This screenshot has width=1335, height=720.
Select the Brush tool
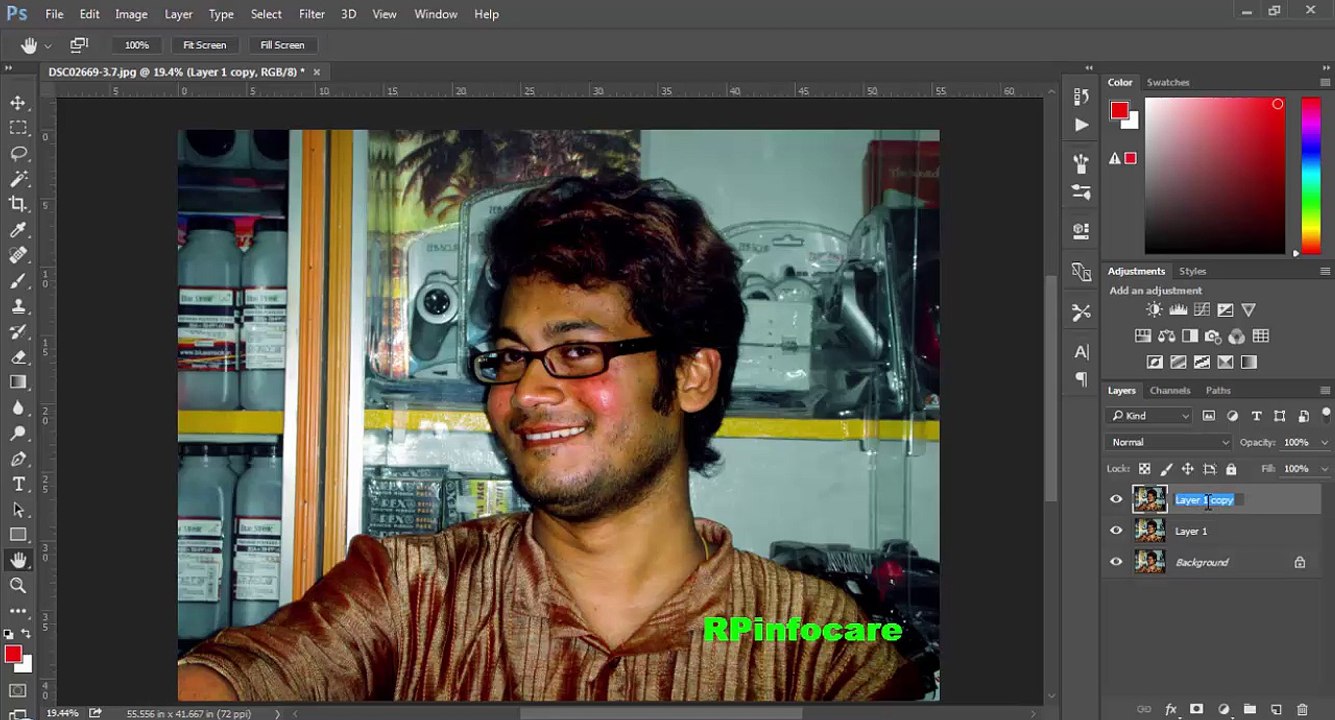(x=18, y=281)
